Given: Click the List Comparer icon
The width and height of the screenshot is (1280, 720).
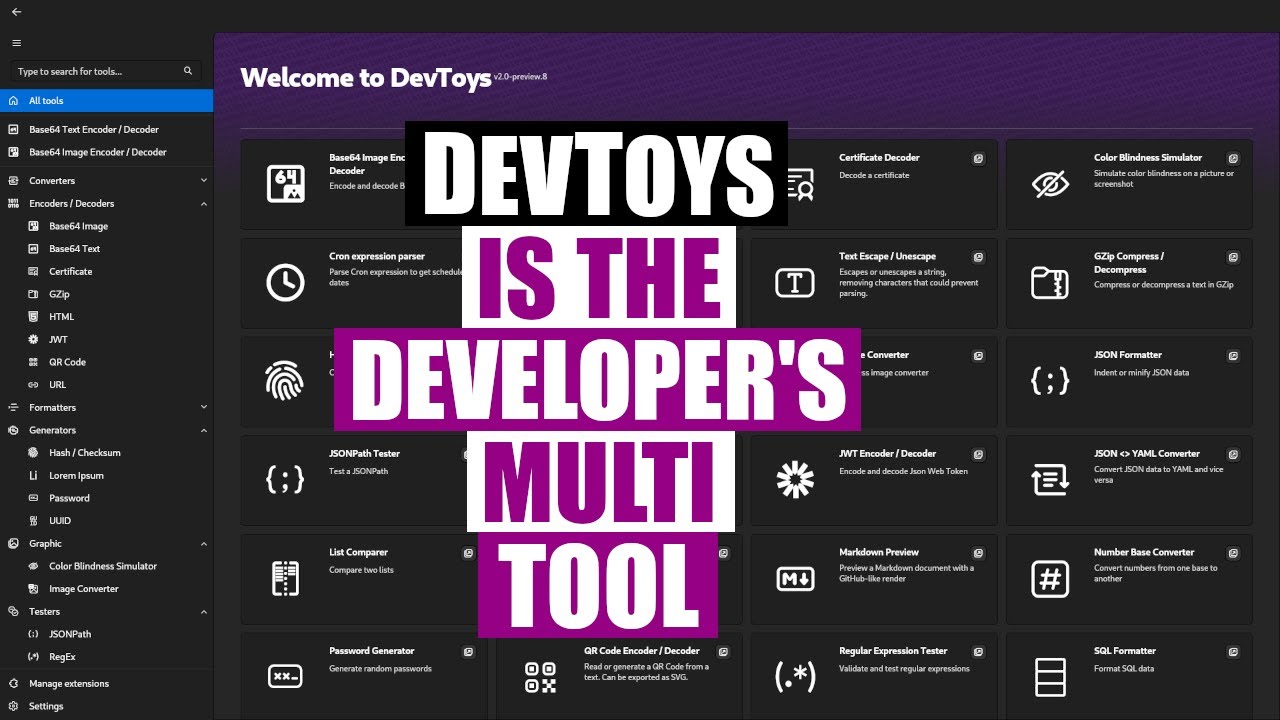Looking at the screenshot, I should pyautogui.click(x=285, y=578).
